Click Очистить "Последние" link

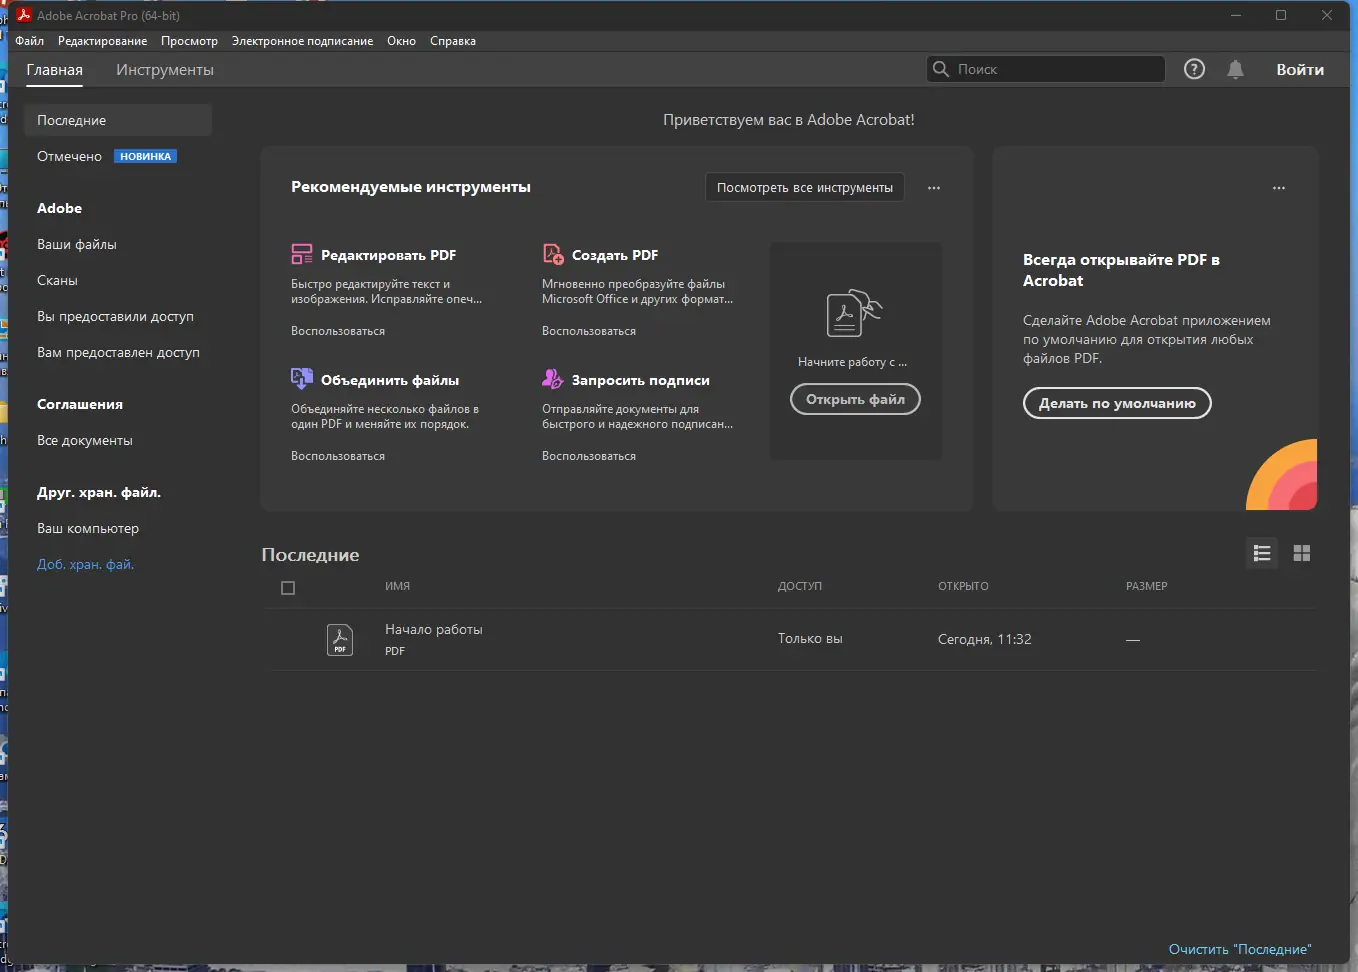point(1240,949)
